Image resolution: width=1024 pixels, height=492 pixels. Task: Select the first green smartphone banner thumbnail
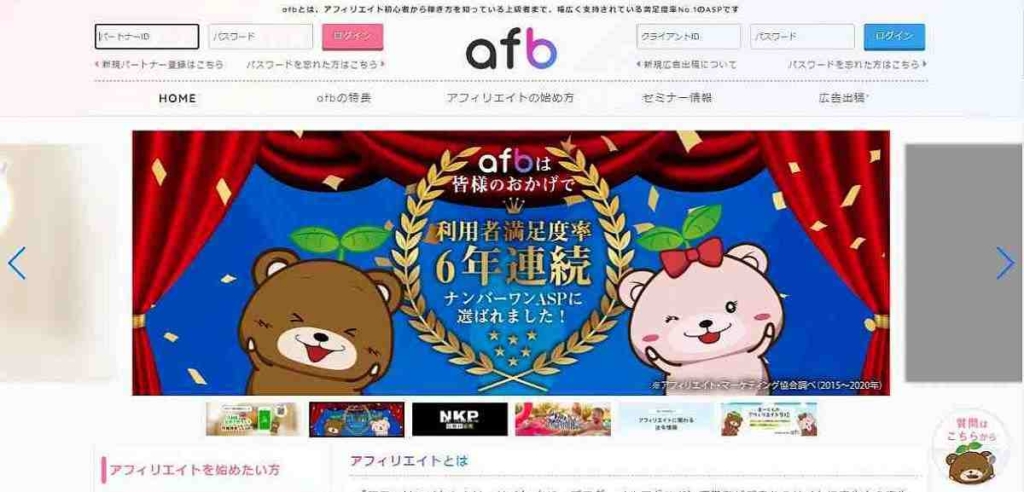coord(253,419)
